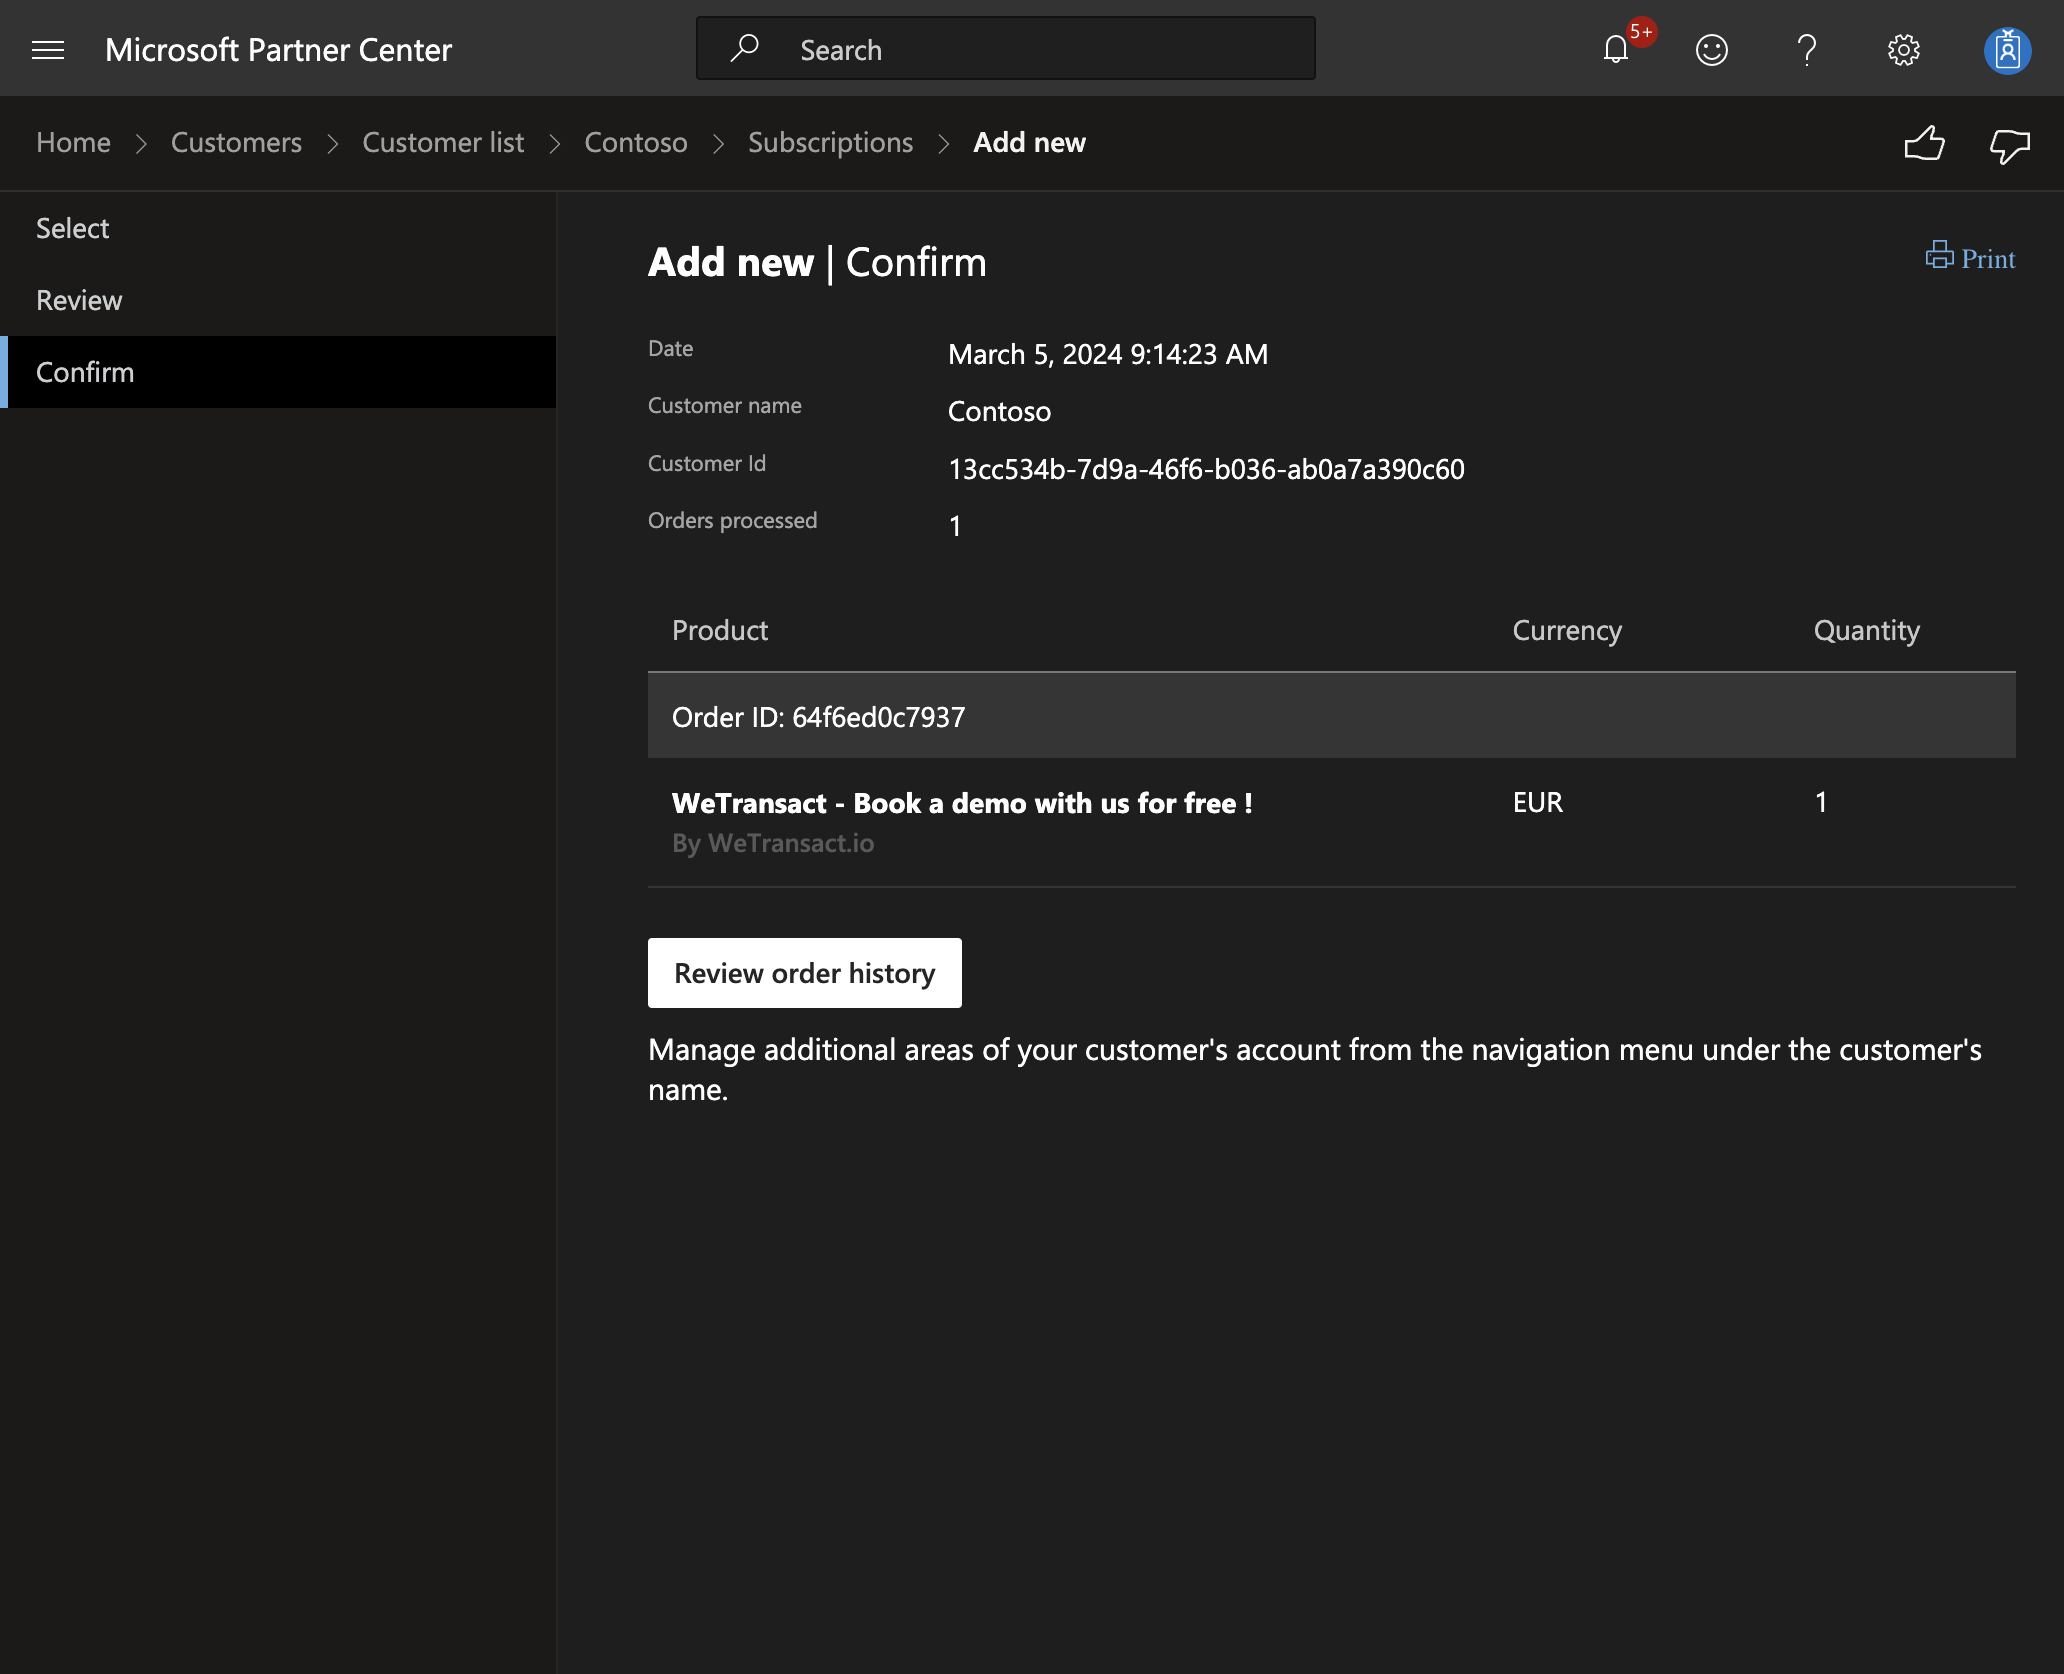Click the Currency column header
Screen dimensions: 2064x1674
[1567, 630]
